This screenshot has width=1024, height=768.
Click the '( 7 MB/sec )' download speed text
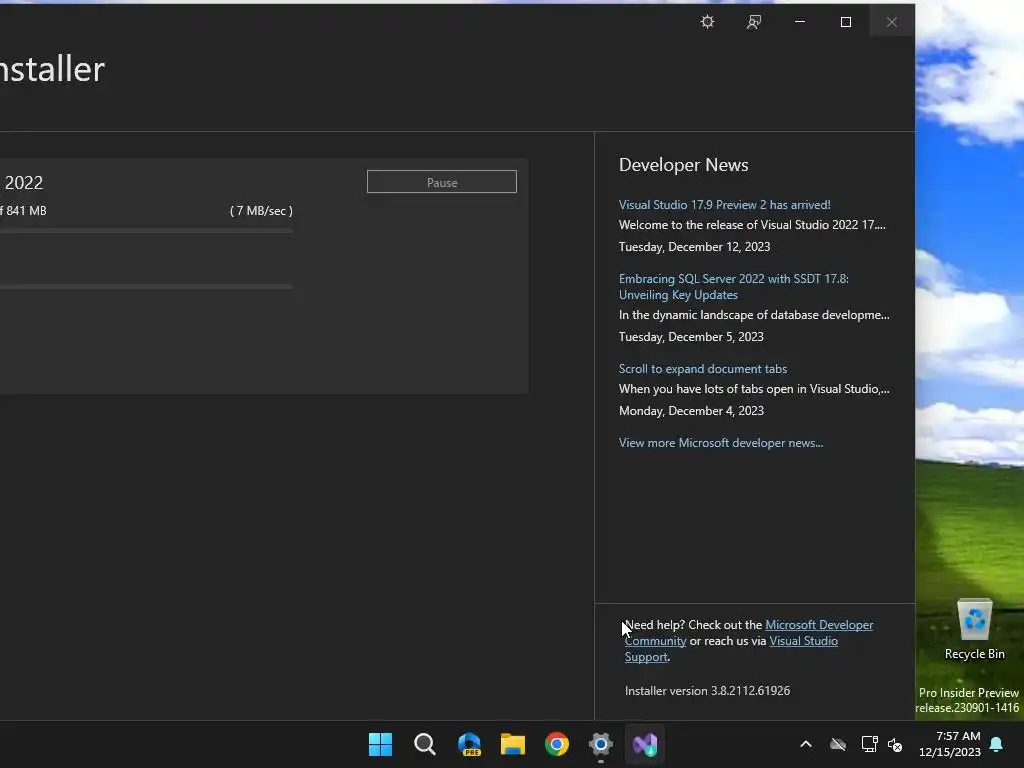[x=261, y=211]
